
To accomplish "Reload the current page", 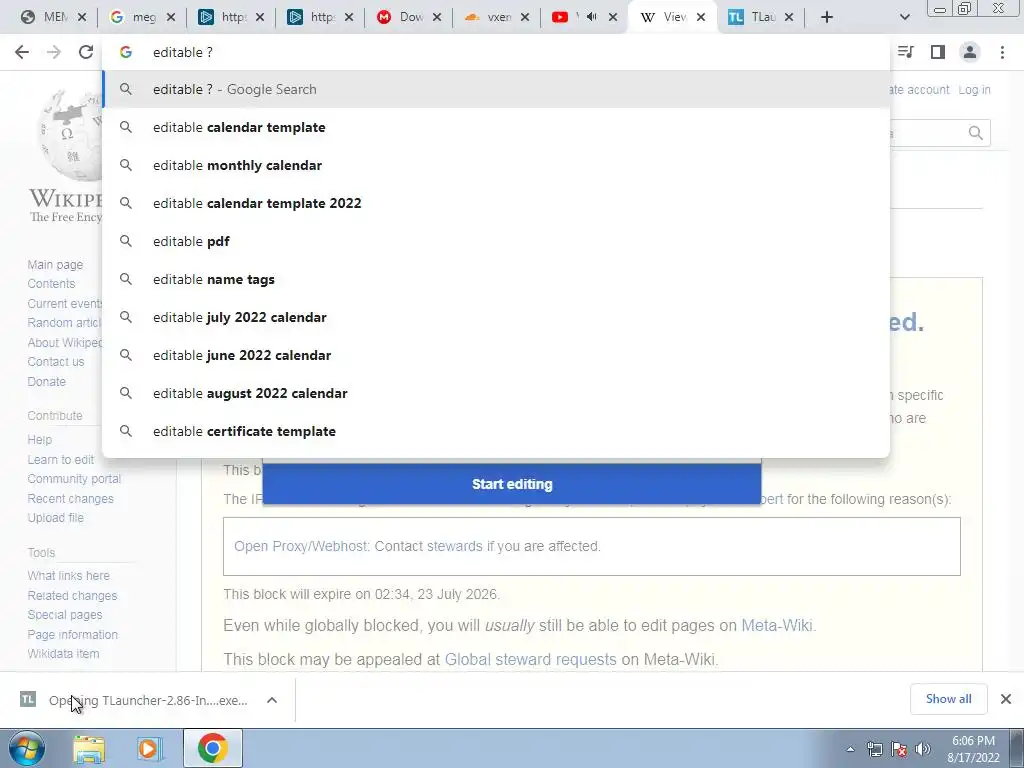I will (x=86, y=52).
